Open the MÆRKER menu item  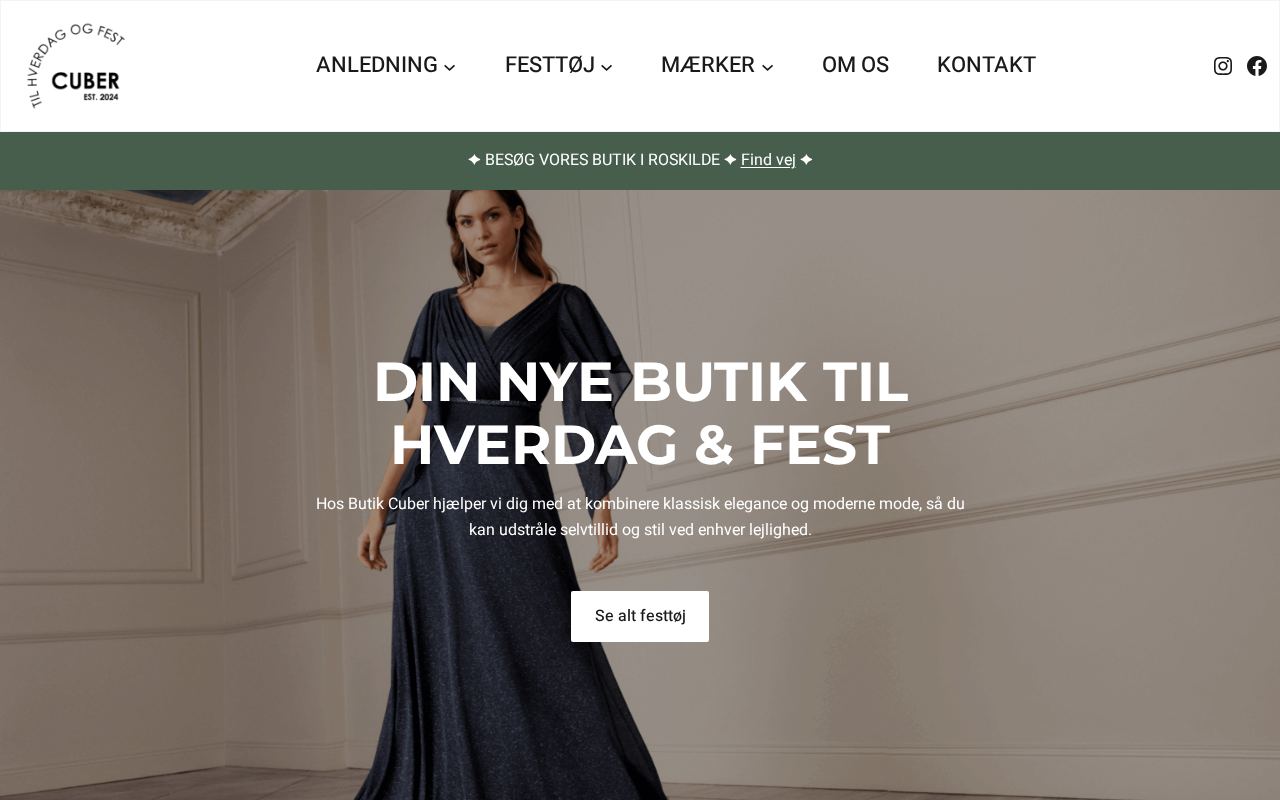click(x=708, y=65)
